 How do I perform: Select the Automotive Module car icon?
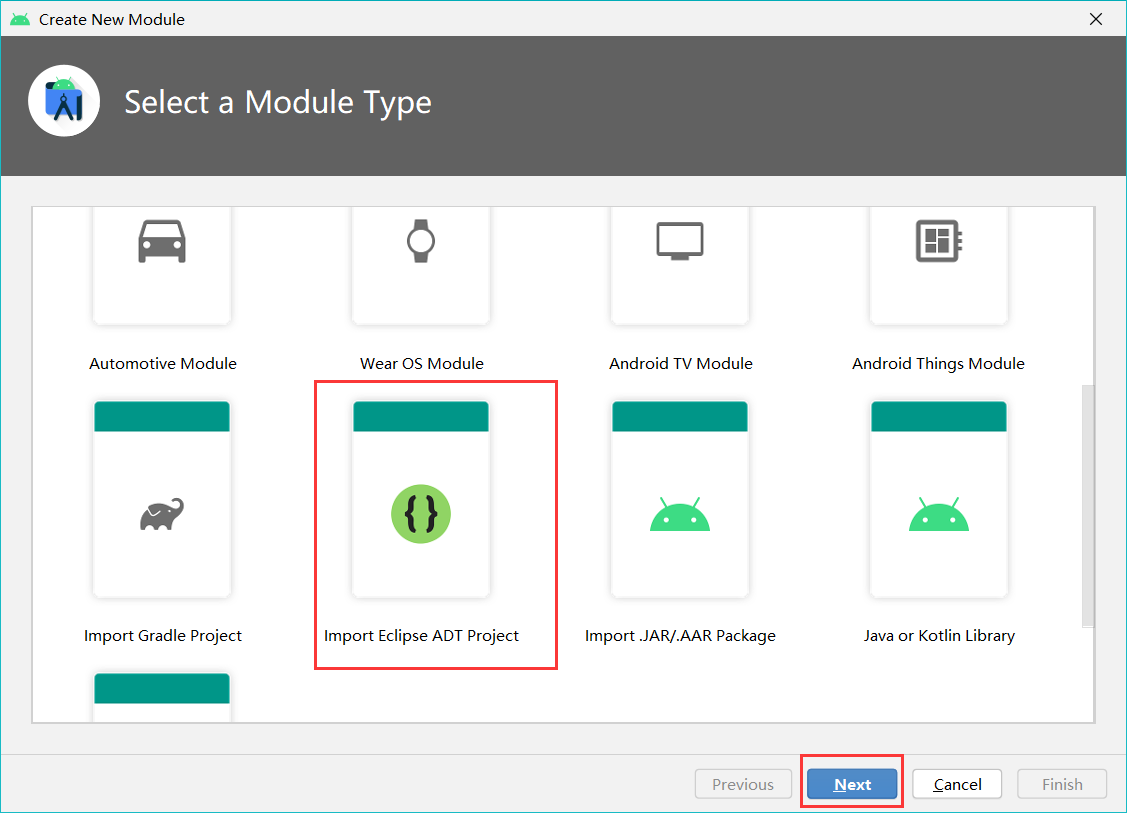(x=162, y=242)
